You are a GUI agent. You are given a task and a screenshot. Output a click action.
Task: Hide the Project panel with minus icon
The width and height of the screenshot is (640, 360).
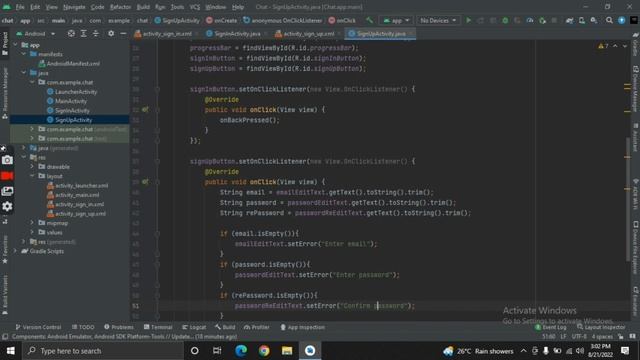[123, 34]
